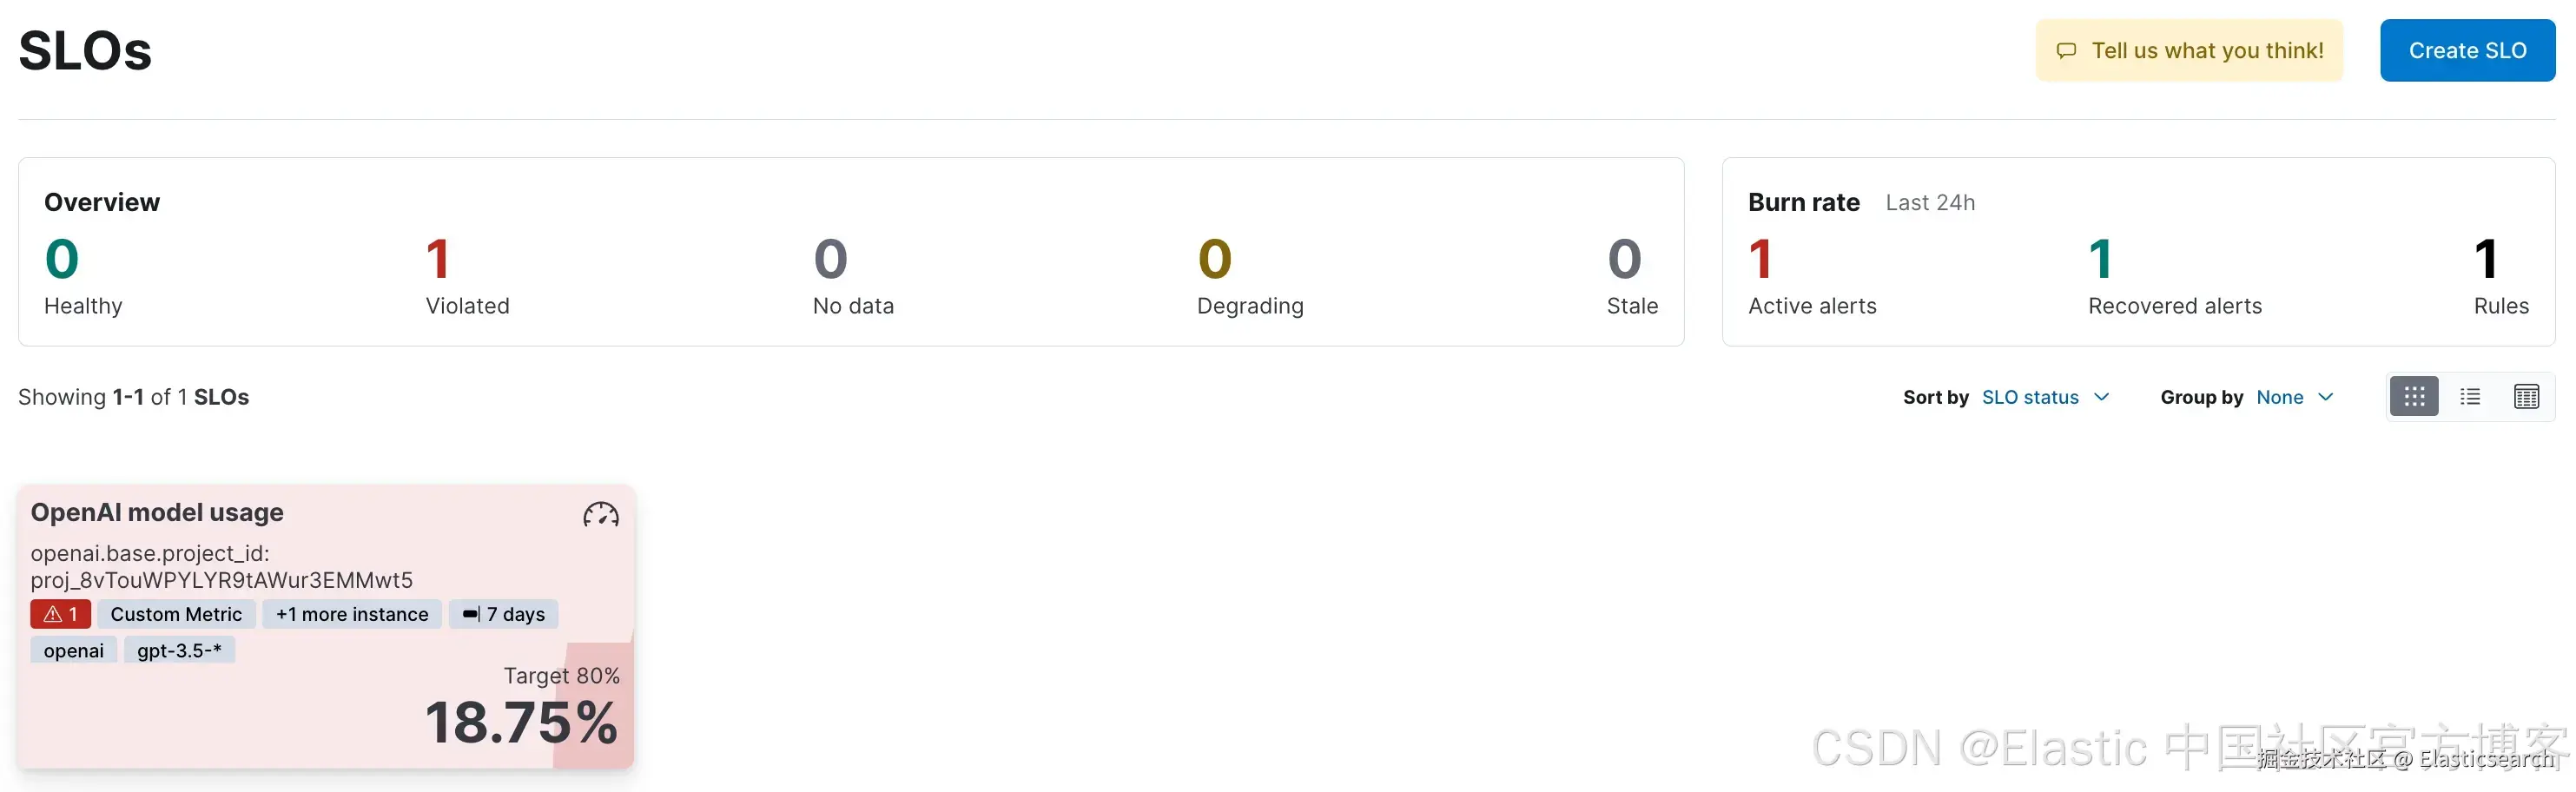The width and height of the screenshot is (2576, 792).
Task: Select the openai tag
Action: [73, 650]
